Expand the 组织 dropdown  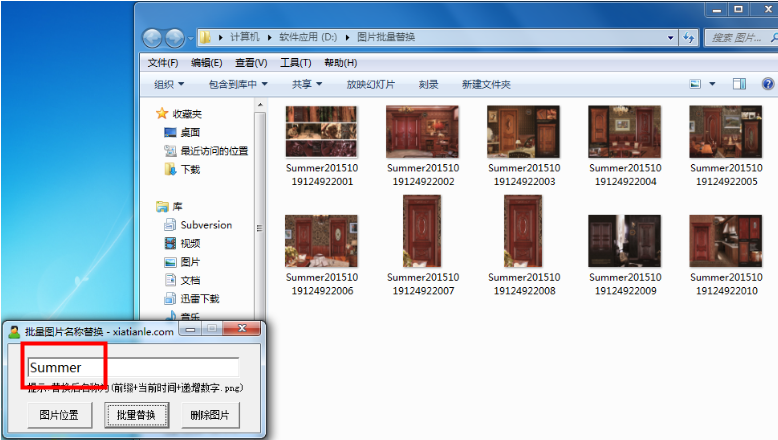(x=169, y=84)
